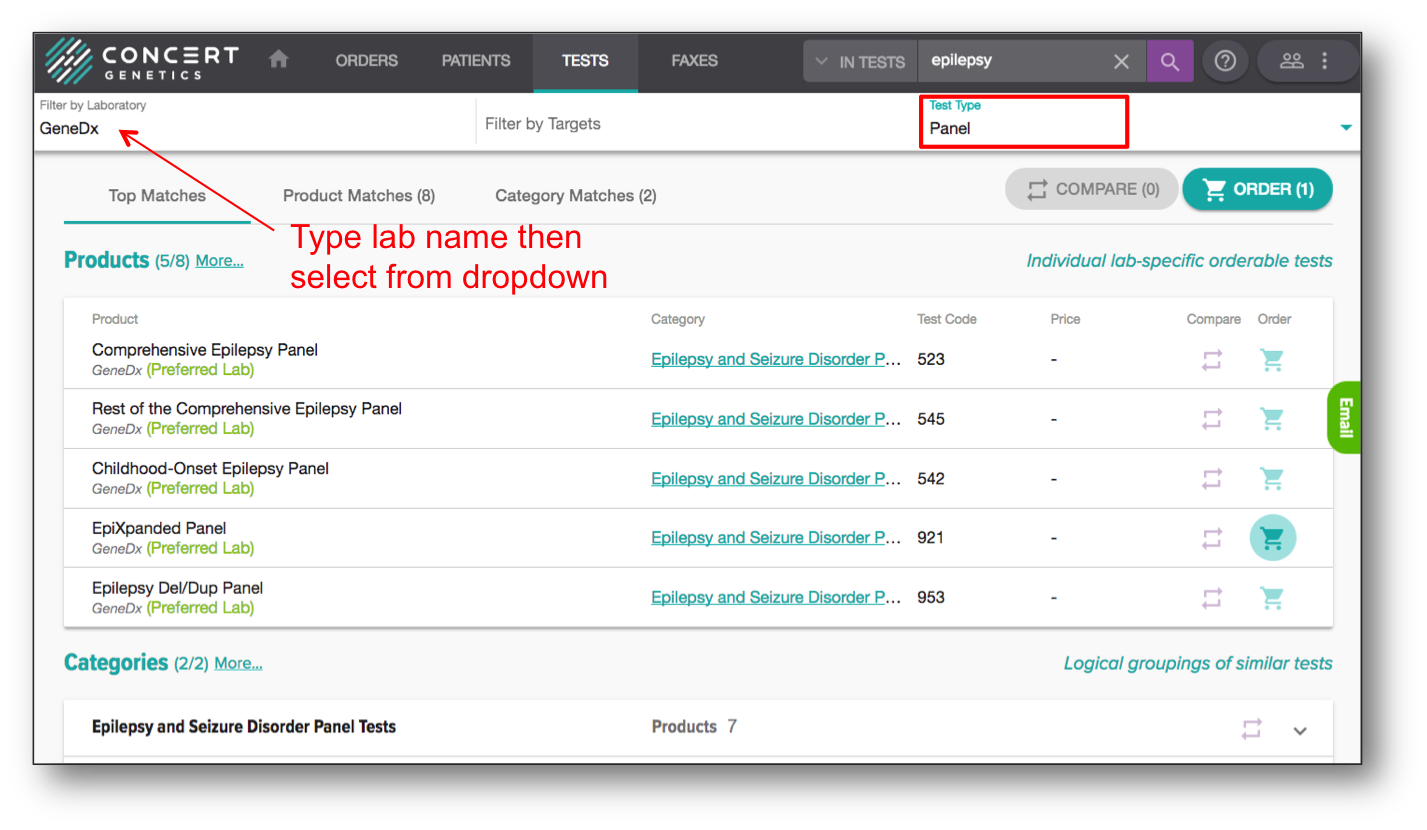
Task: Toggle compare for Childhood-Onset Epilepsy Panel
Action: pos(1212,479)
